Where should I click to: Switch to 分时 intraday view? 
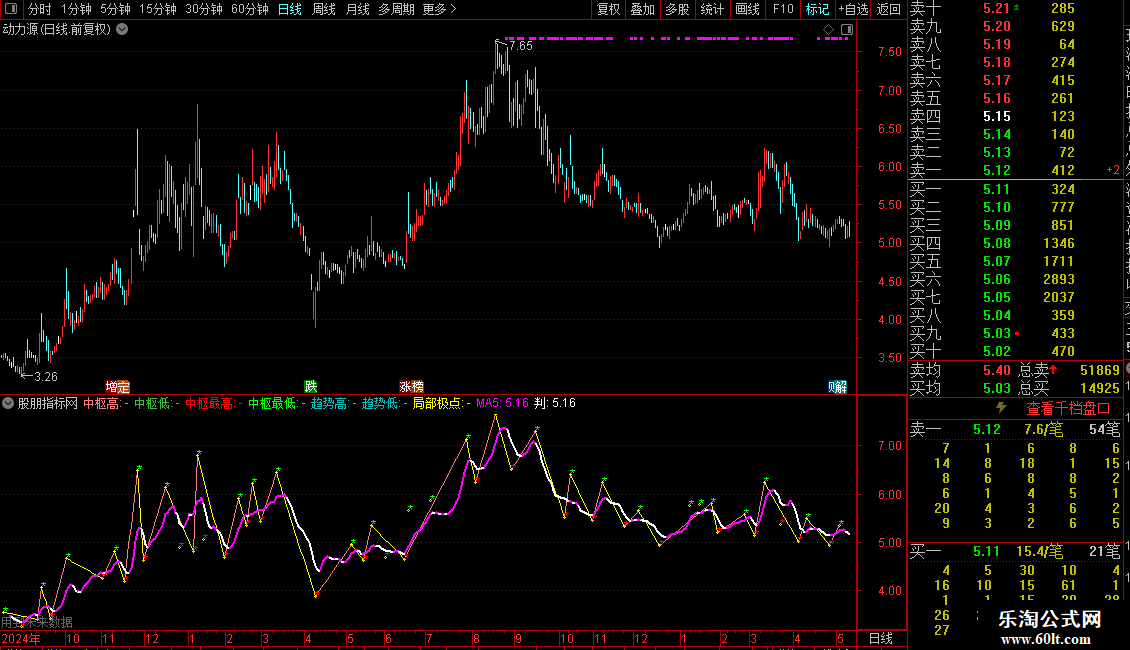40,9
